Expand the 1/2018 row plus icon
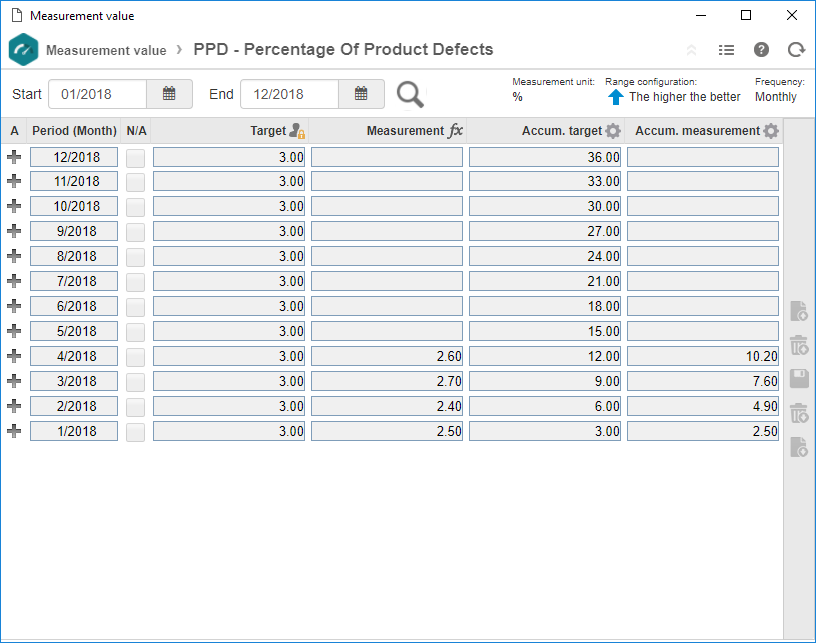This screenshot has height=643, width=816. click(14, 431)
